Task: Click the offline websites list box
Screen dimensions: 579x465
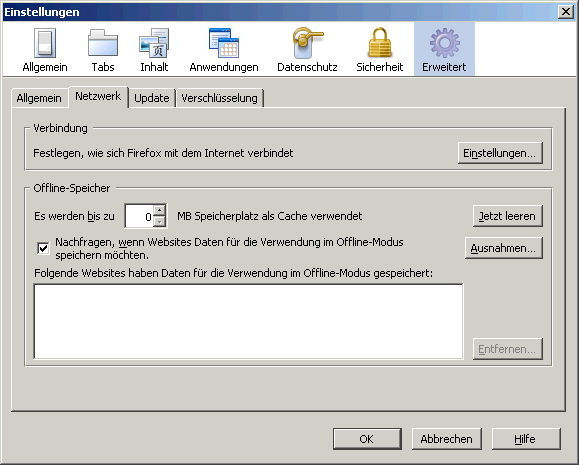Action: click(x=248, y=321)
